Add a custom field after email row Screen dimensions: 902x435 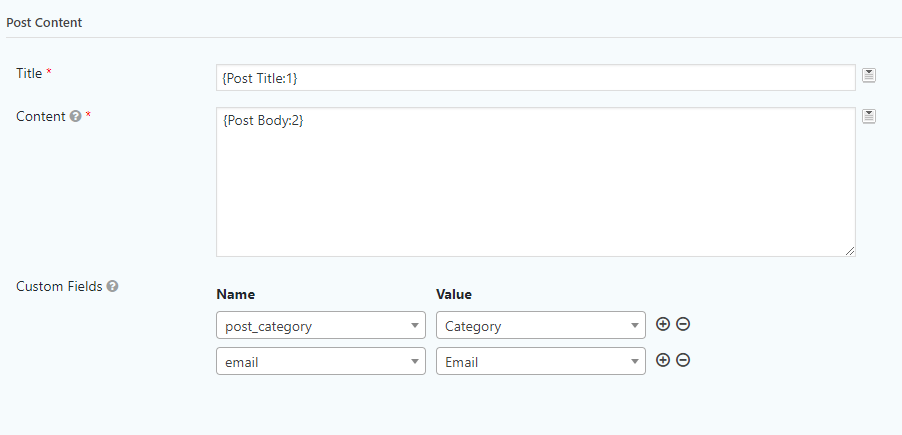coord(663,360)
